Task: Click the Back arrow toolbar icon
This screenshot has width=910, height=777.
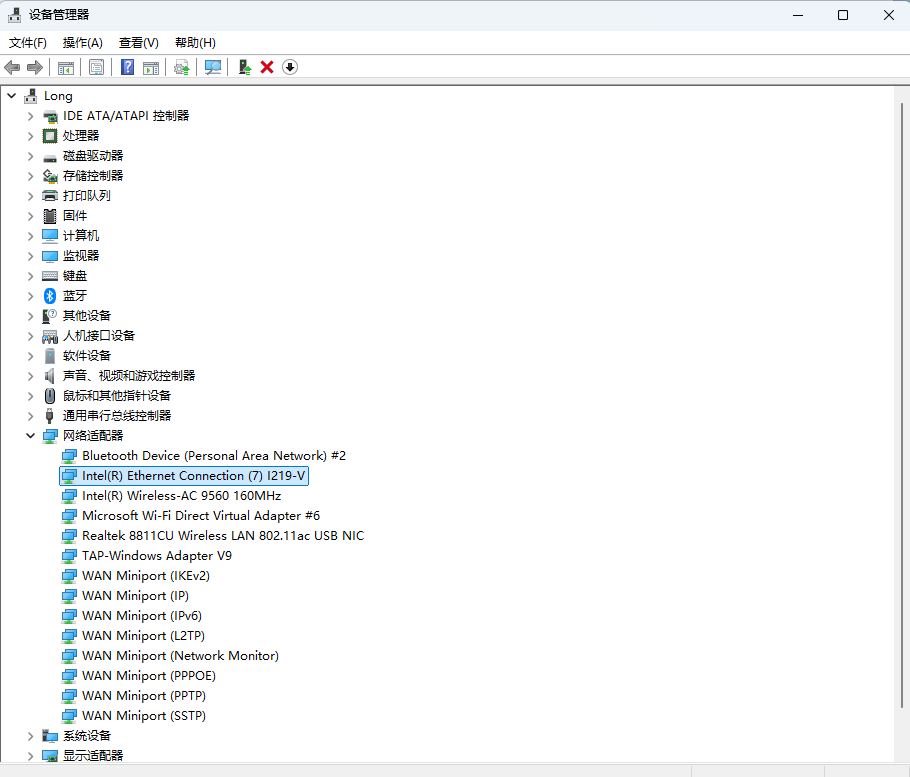Action: coord(12,67)
